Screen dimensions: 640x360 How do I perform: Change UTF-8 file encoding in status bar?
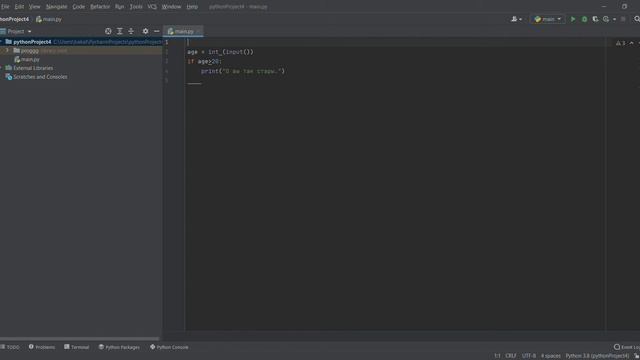click(x=529, y=356)
